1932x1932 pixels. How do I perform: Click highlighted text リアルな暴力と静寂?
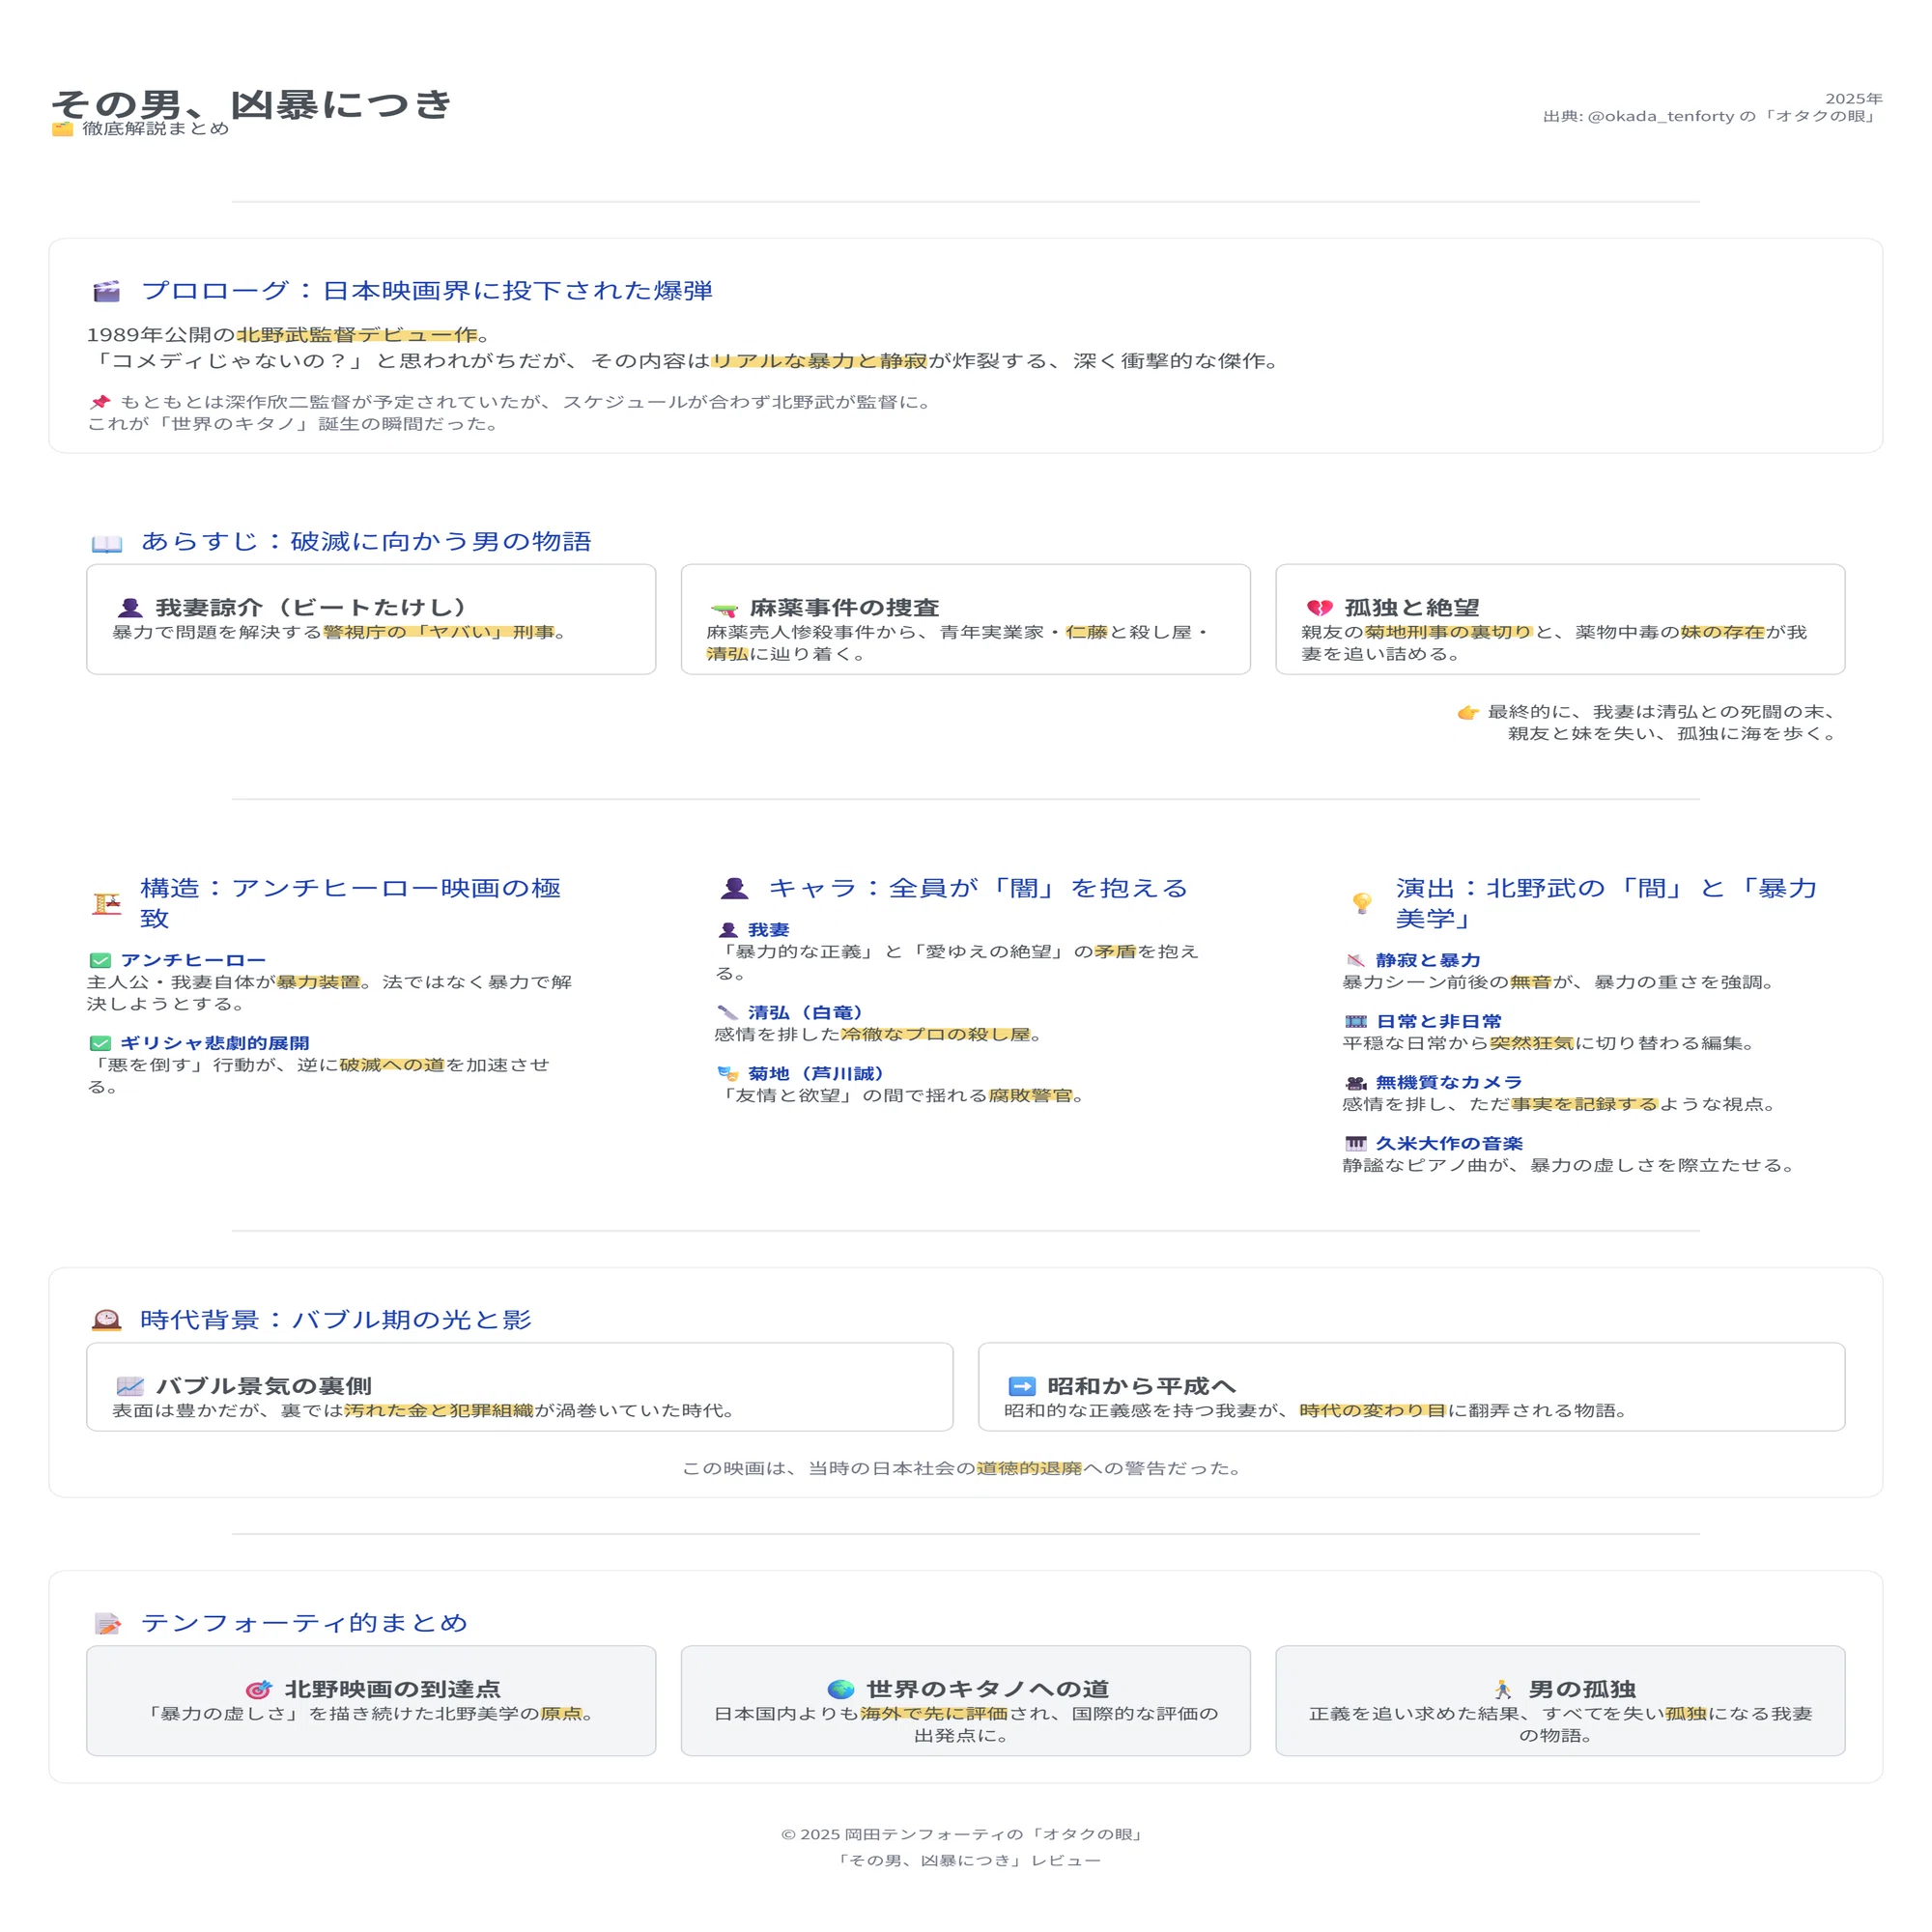point(819,361)
